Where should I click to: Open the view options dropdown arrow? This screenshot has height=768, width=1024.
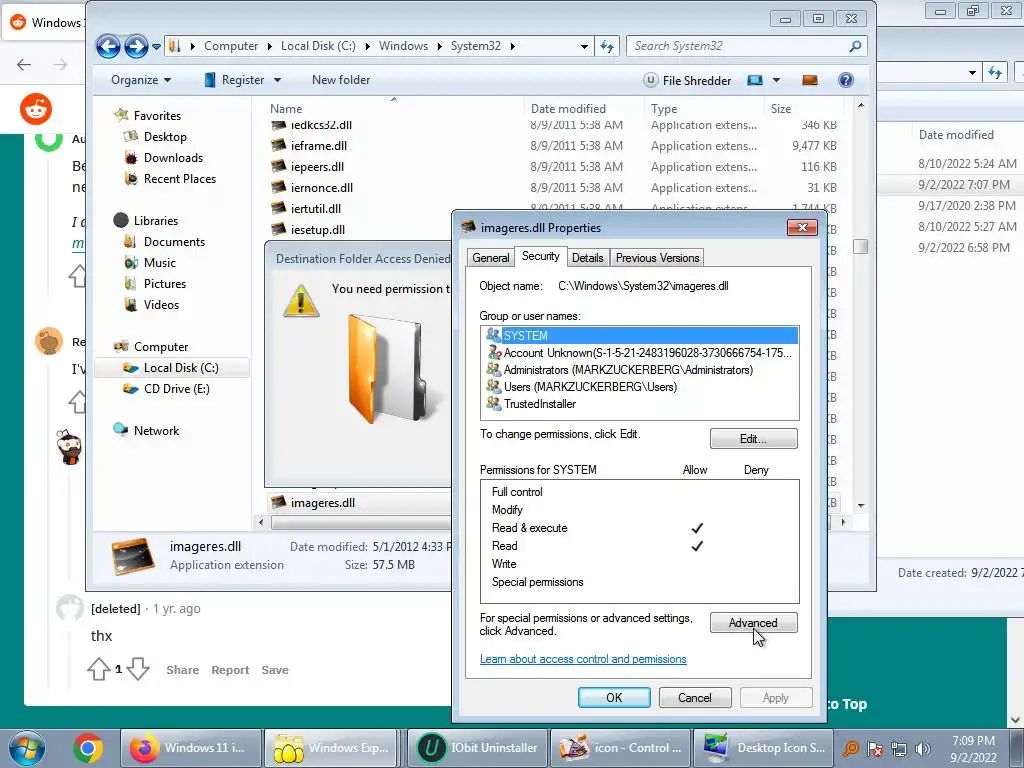(x=776, y=80)
